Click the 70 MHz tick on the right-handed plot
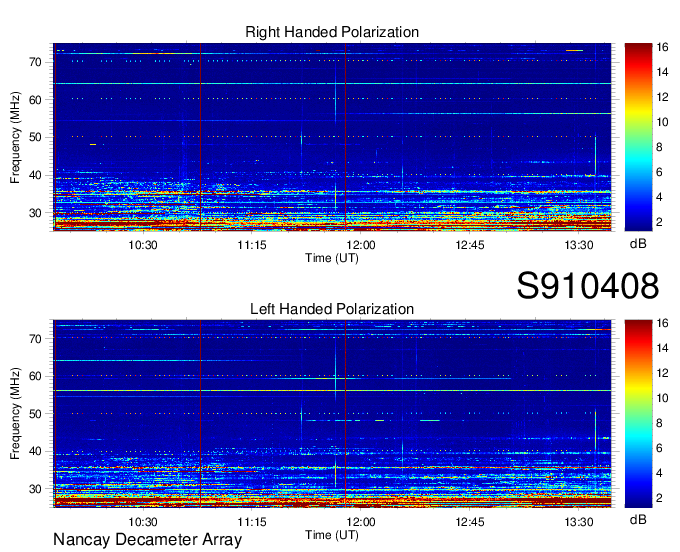The width and height of the screenshot is (680, 552). [36, 62]
